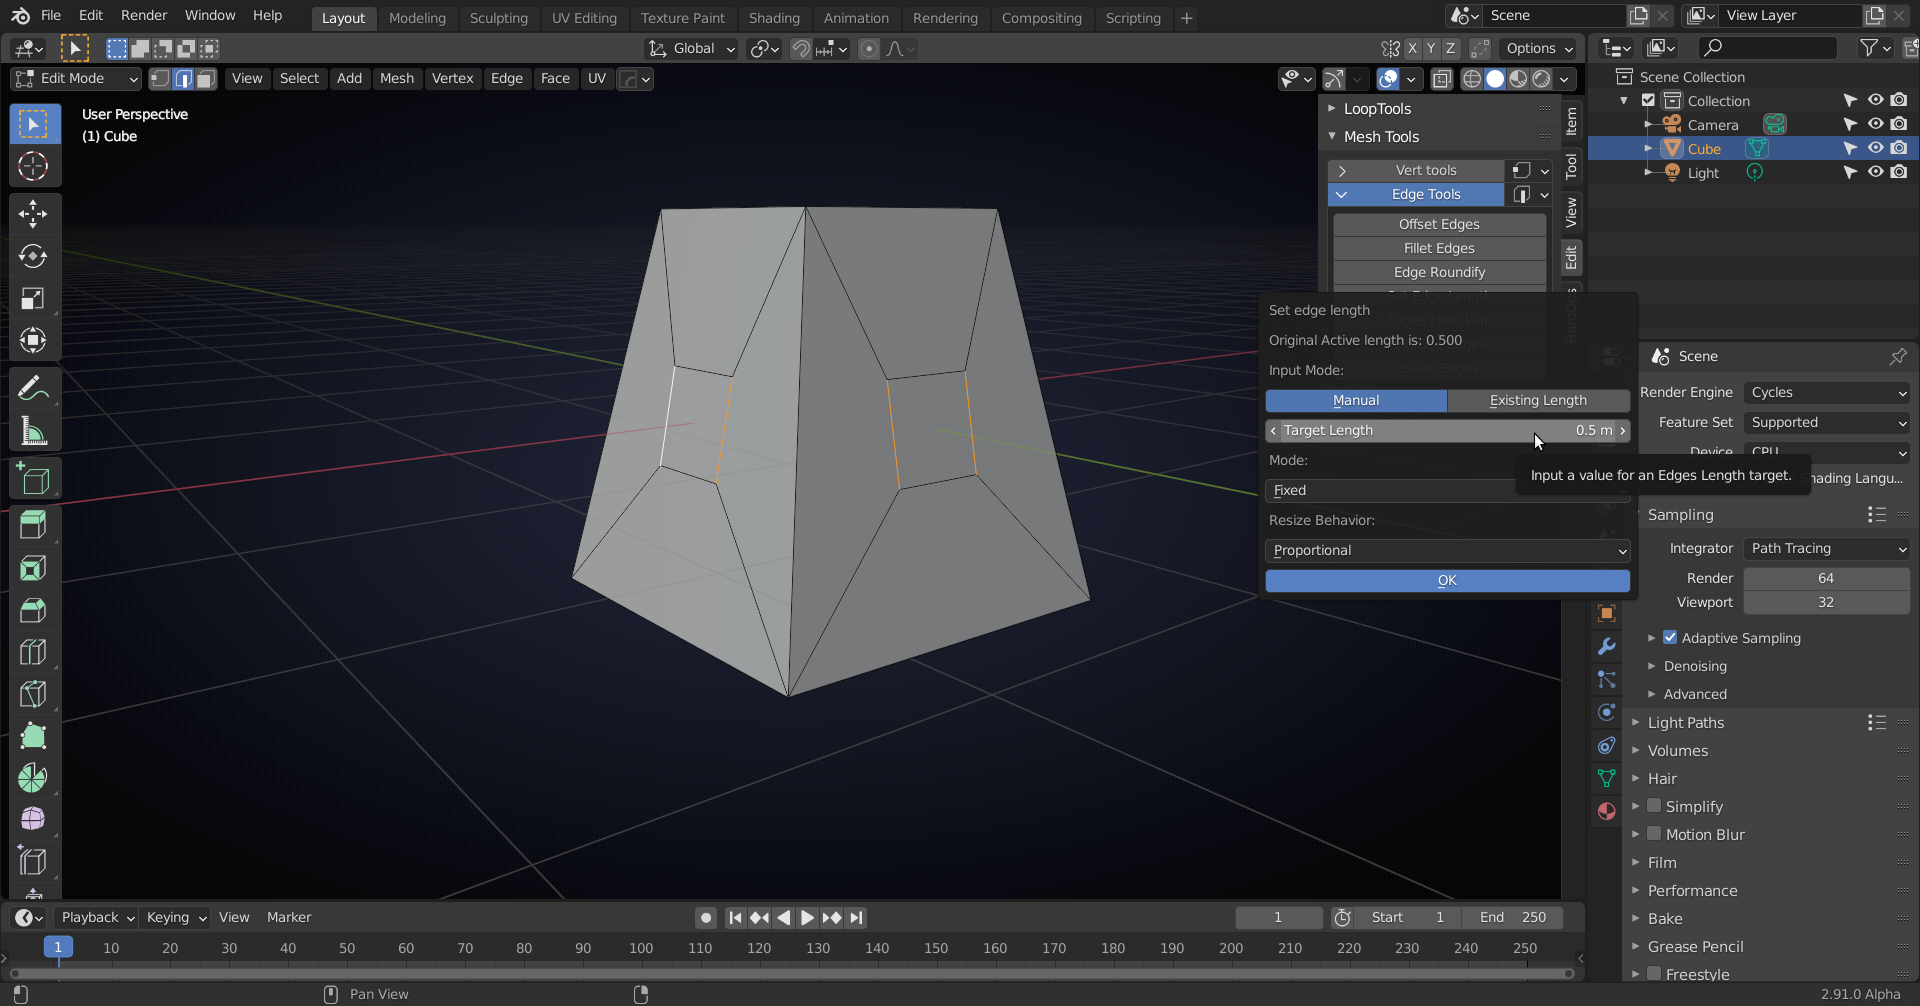Open the Render Engine dropdown
The width and height of the screenshot is (1920, 1006).
tap(1826, 392)
